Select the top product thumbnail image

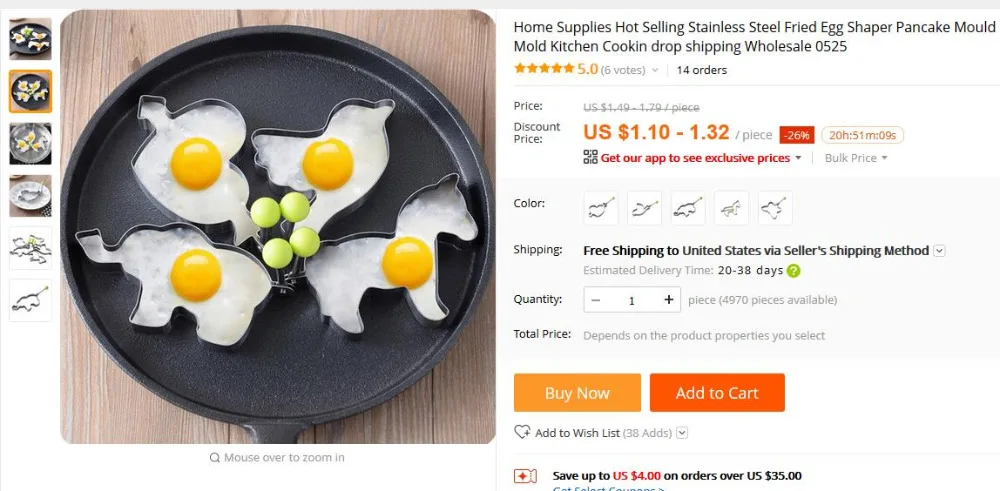tap(30, 39)
